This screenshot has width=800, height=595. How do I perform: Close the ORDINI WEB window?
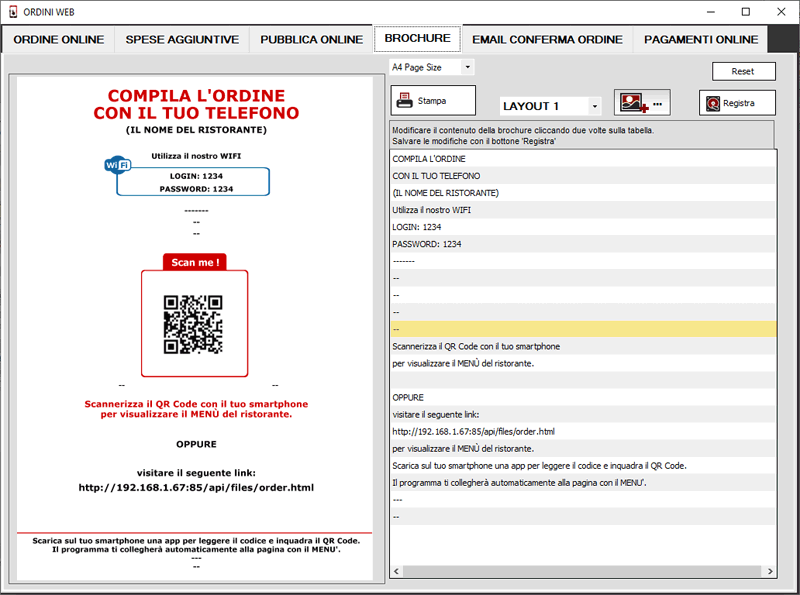click(781, 12)
